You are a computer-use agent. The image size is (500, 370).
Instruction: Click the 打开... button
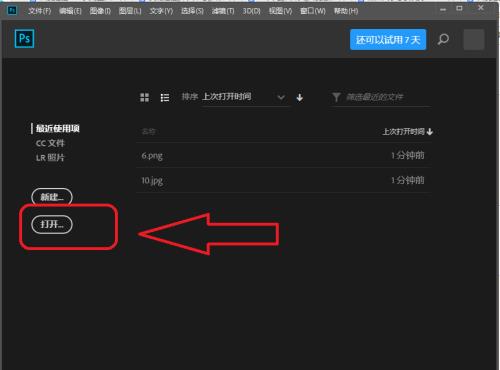(x=52, y=224)
